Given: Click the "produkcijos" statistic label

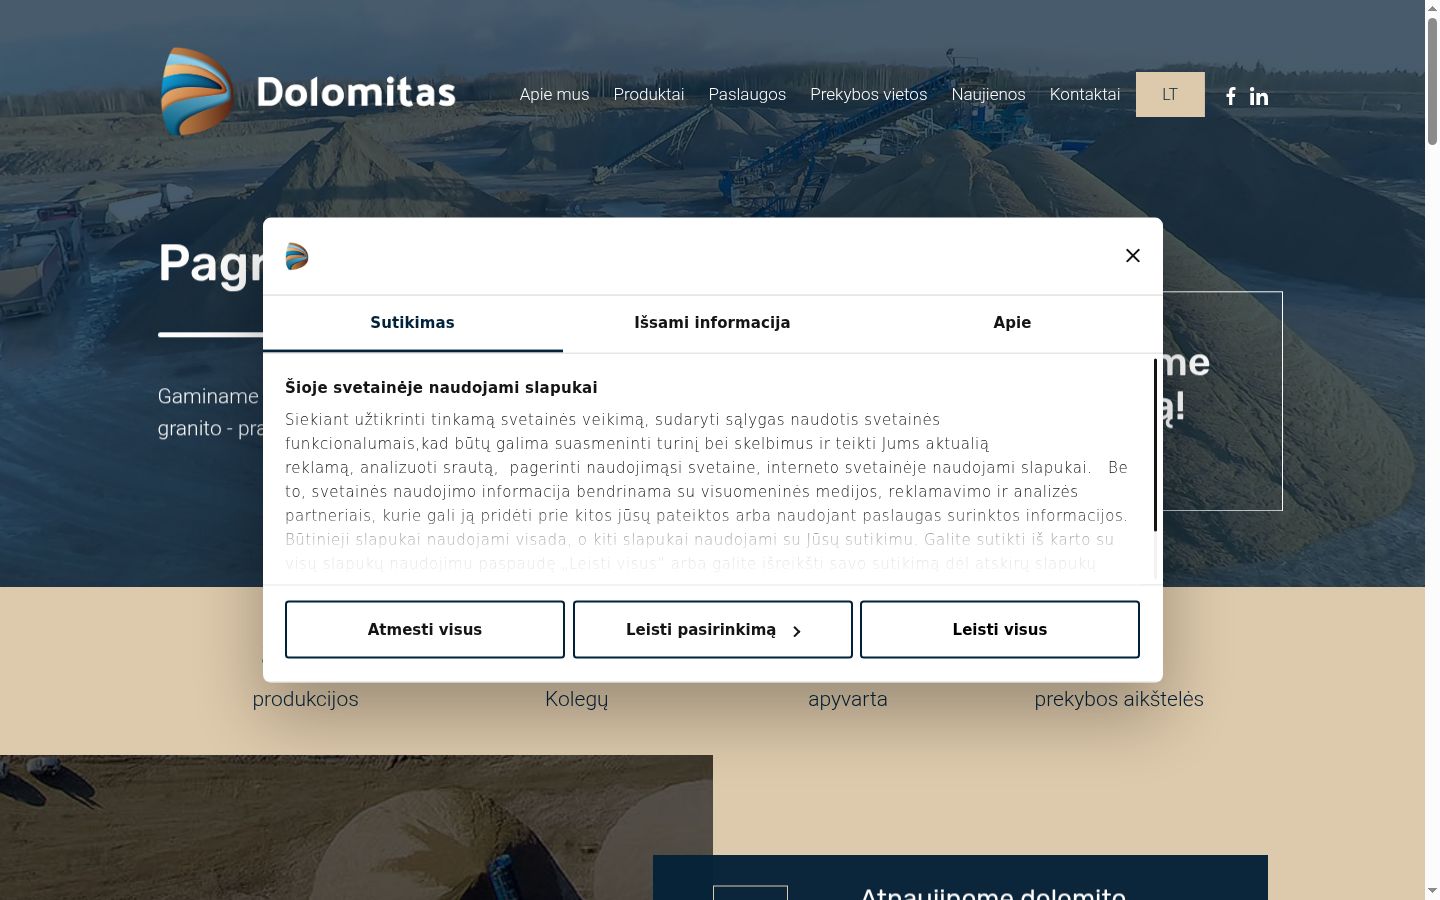Looking at the screenshot, I should point(305,699).
